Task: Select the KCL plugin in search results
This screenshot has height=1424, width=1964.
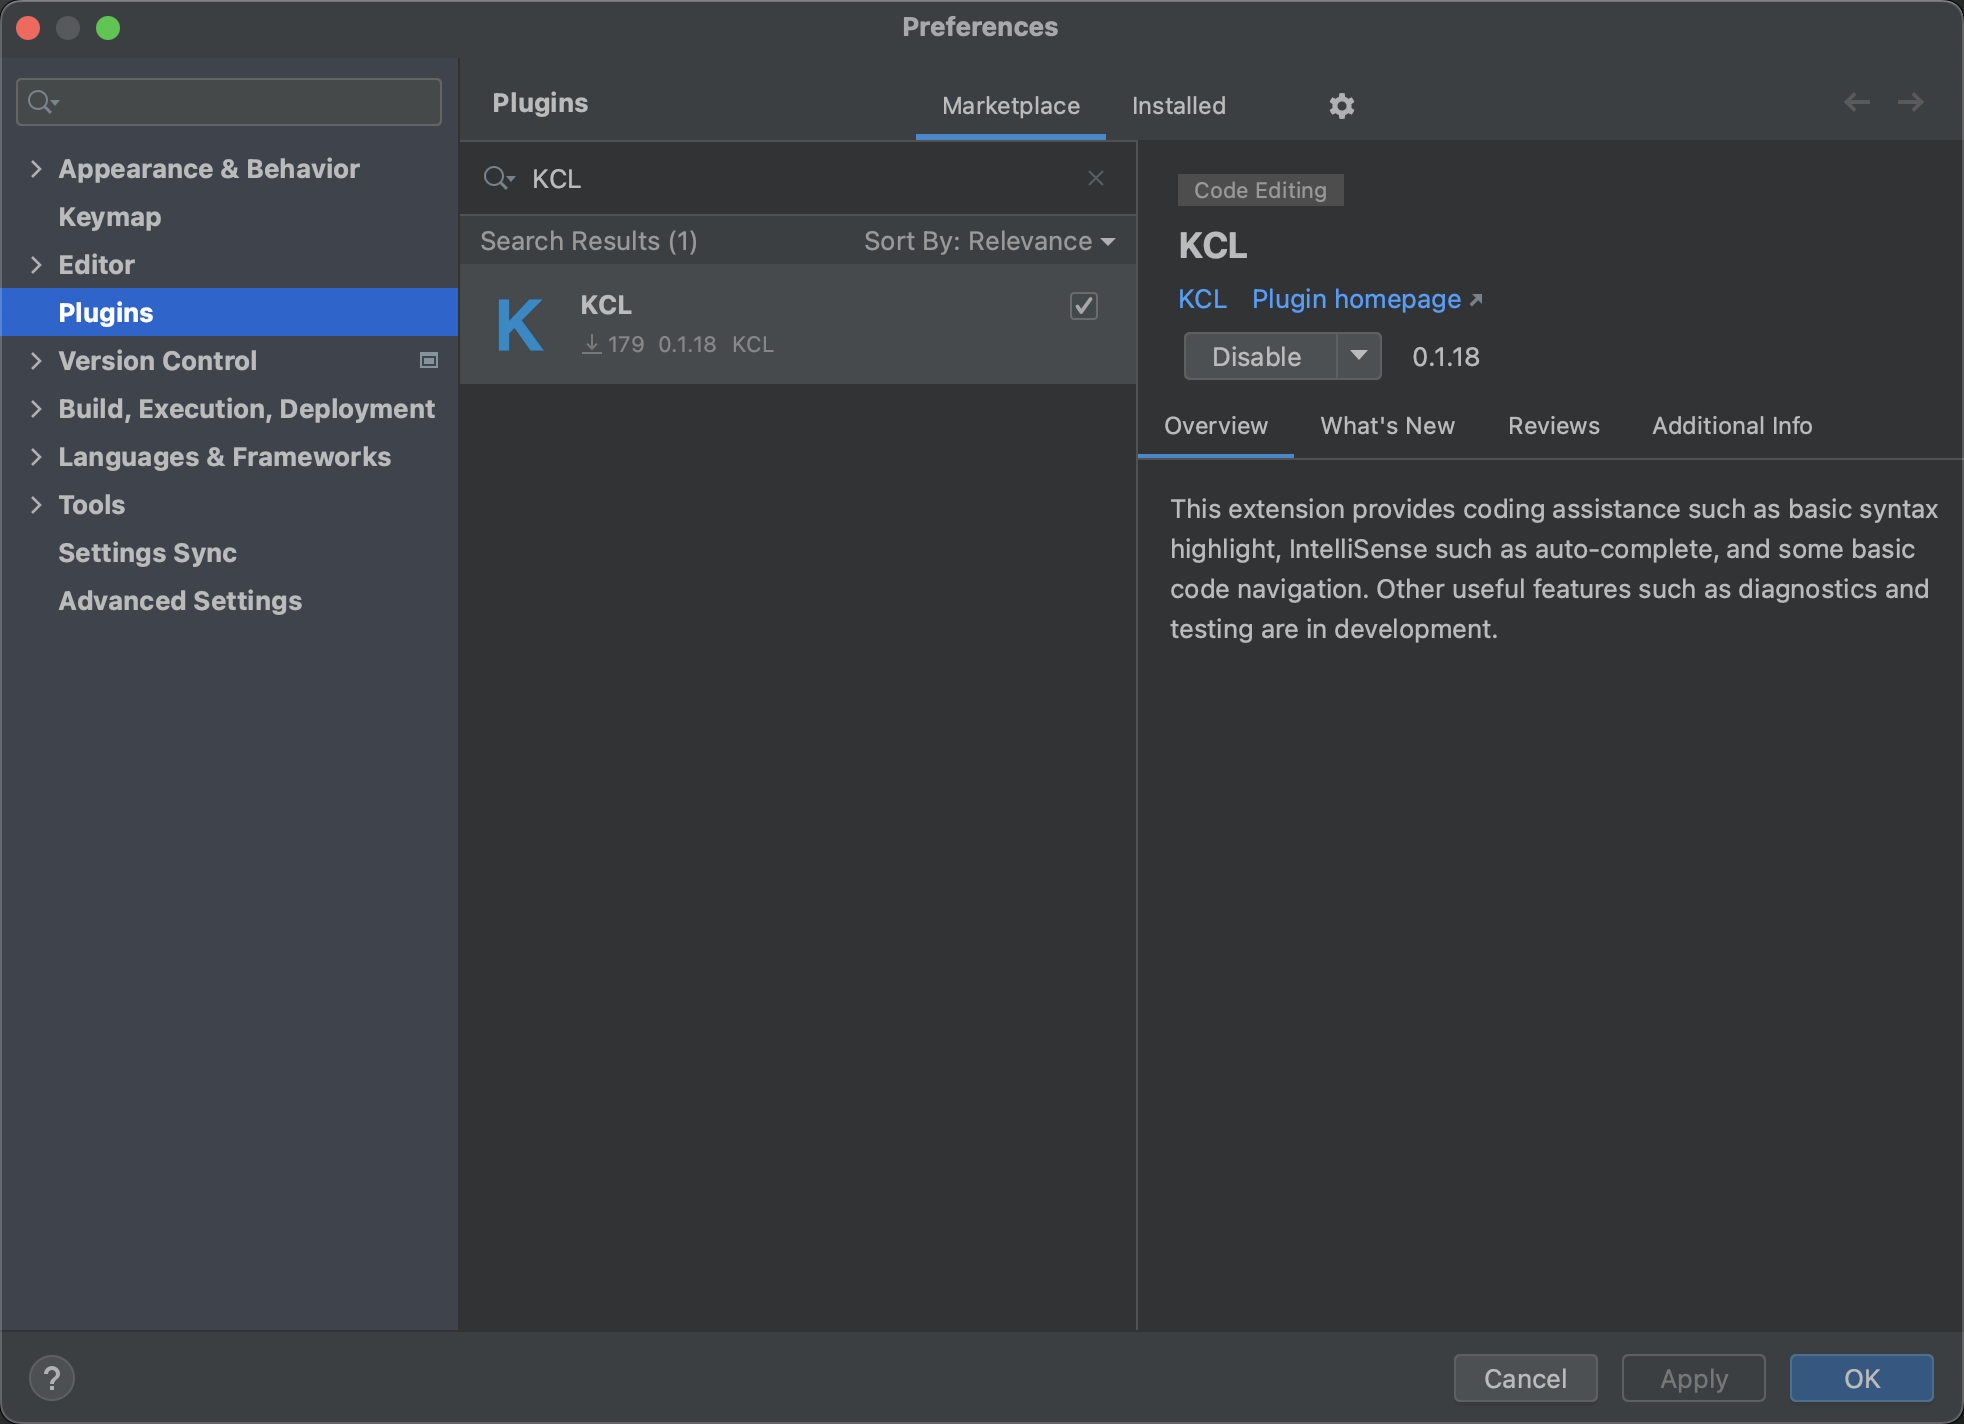Action: tap(798, 324)
